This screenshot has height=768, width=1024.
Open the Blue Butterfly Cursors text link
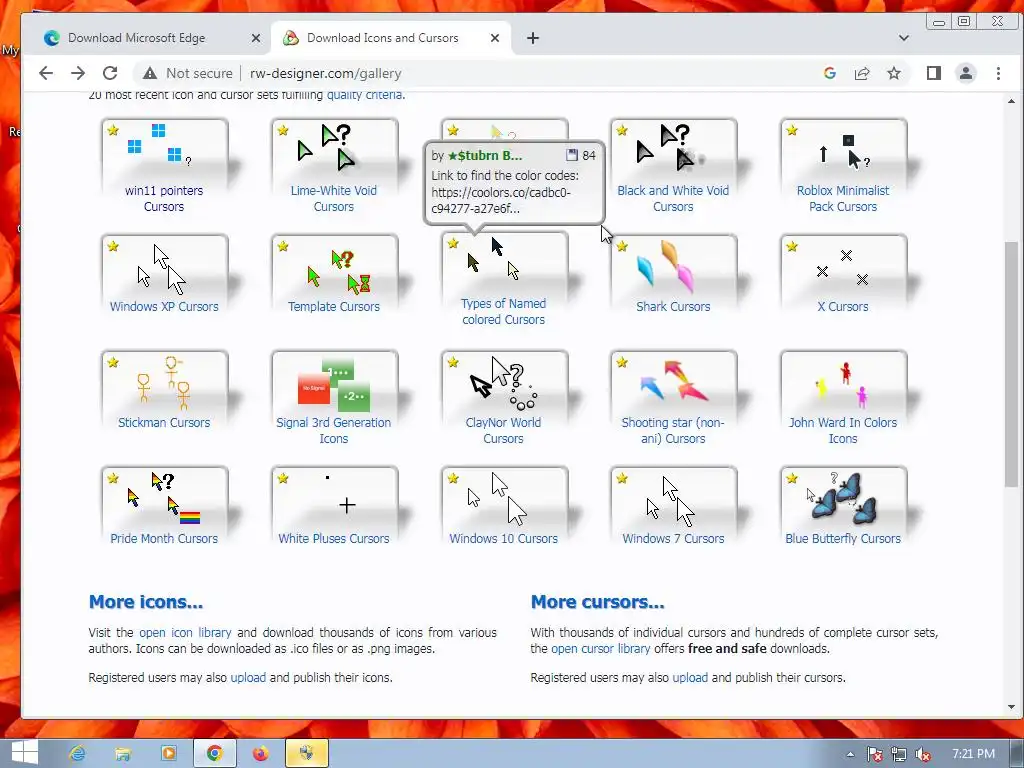(843, 539)
